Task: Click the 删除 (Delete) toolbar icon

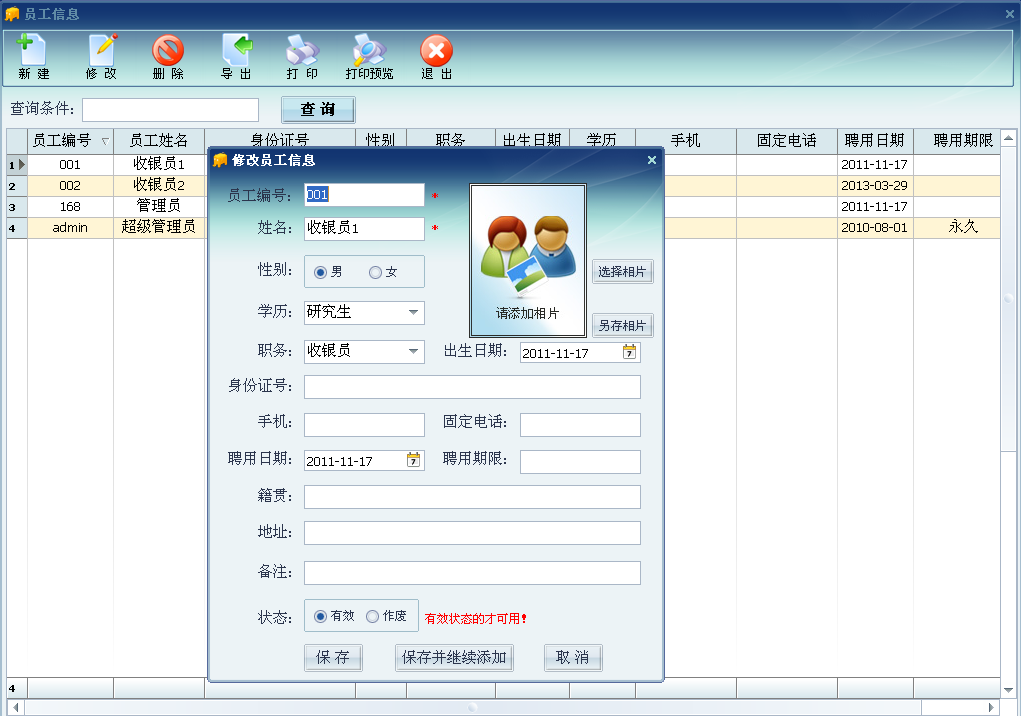Action: [168, 56]
